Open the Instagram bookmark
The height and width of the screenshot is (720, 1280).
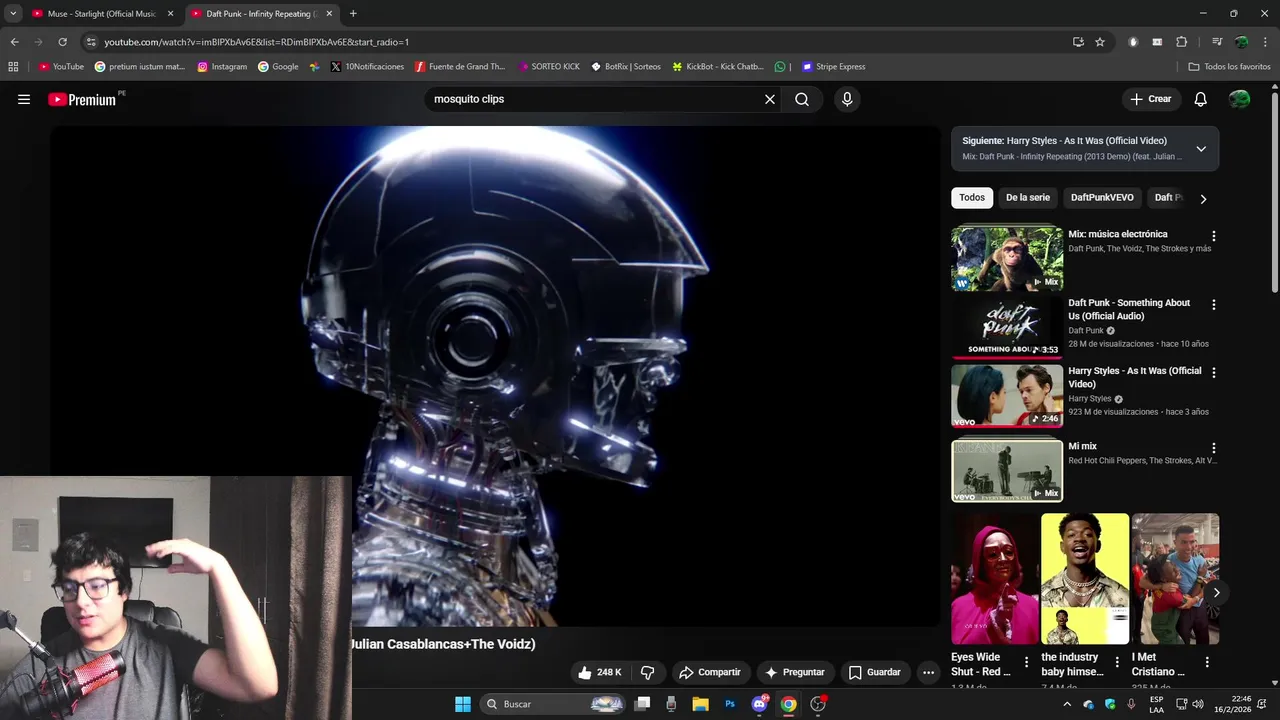click(222, 67)
